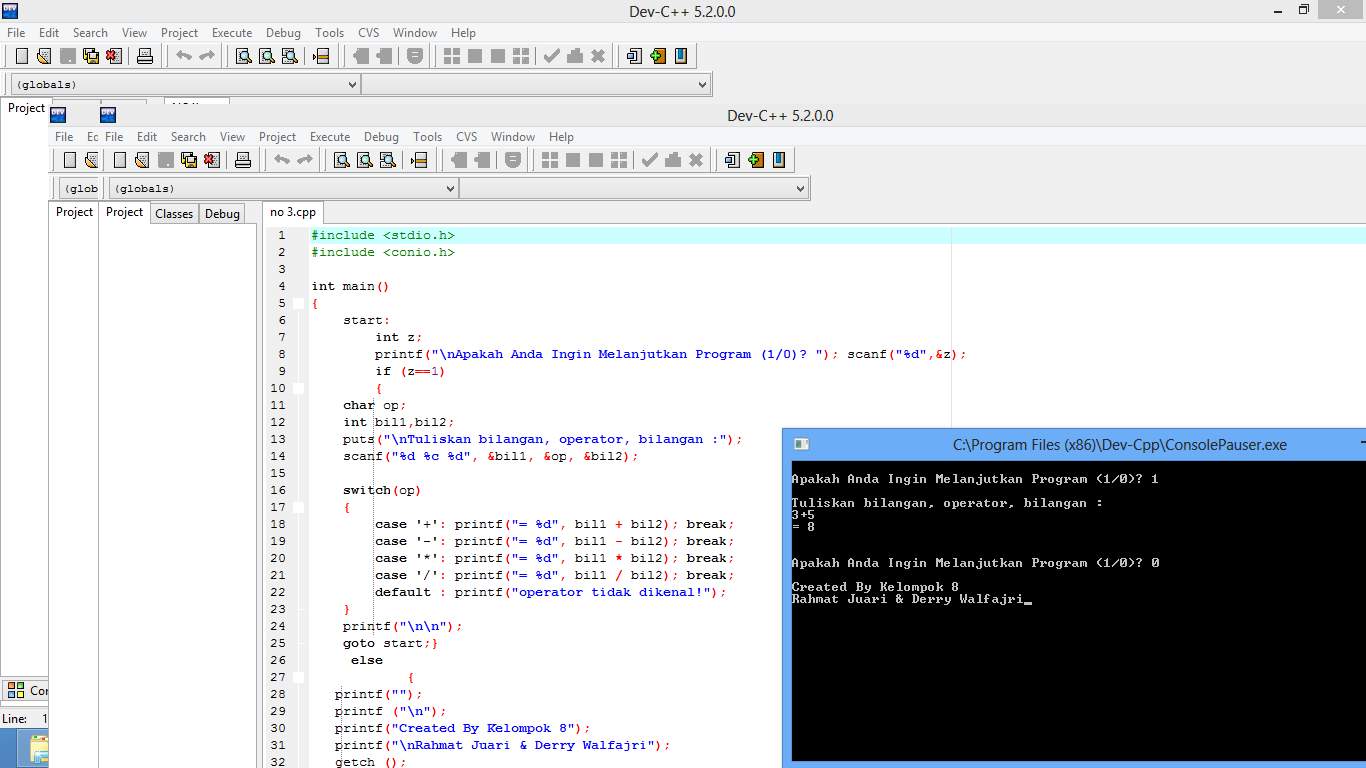Click Save All icon in the outer Dev-C++ toolbar
The width and height of the screenshot is (1366, 768).
tap(90, 56)
